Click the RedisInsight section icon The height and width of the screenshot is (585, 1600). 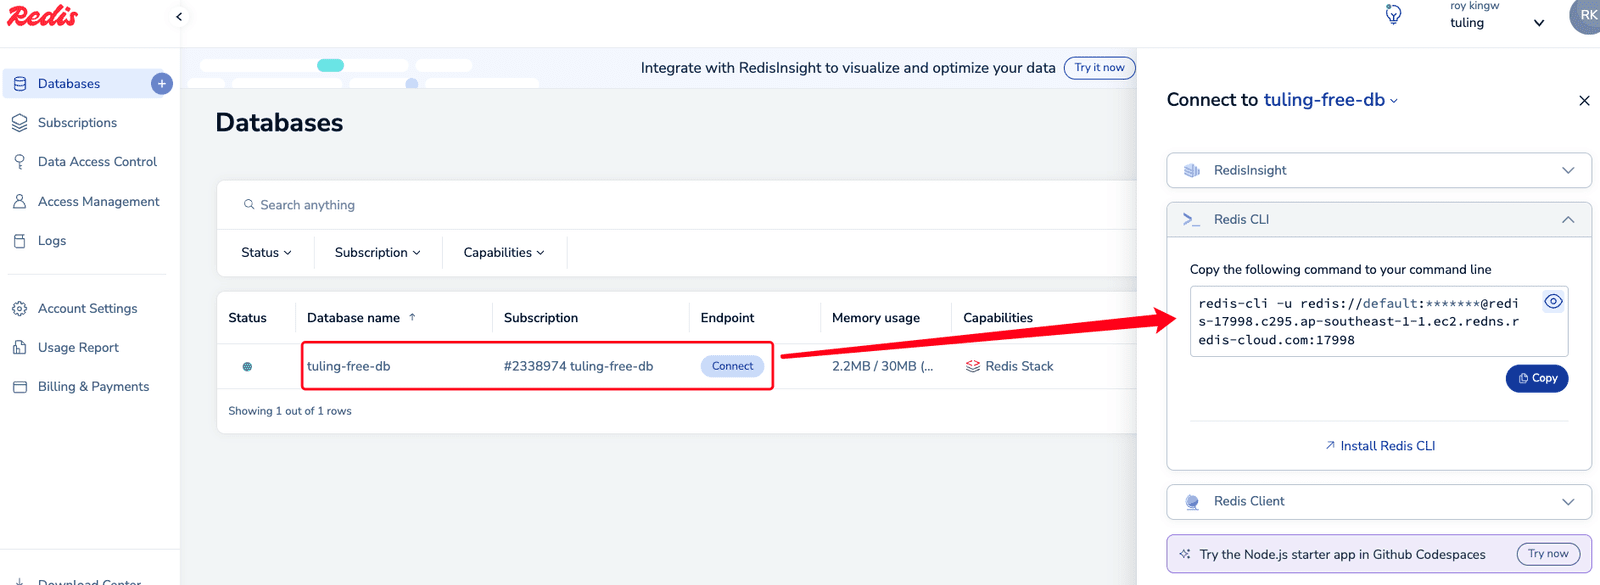(1191, 171)
